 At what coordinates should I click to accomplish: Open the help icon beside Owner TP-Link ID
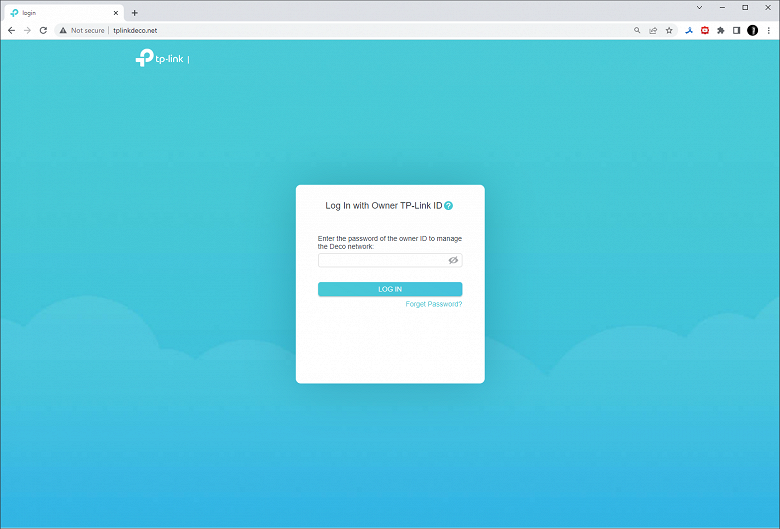click(448, 206)
